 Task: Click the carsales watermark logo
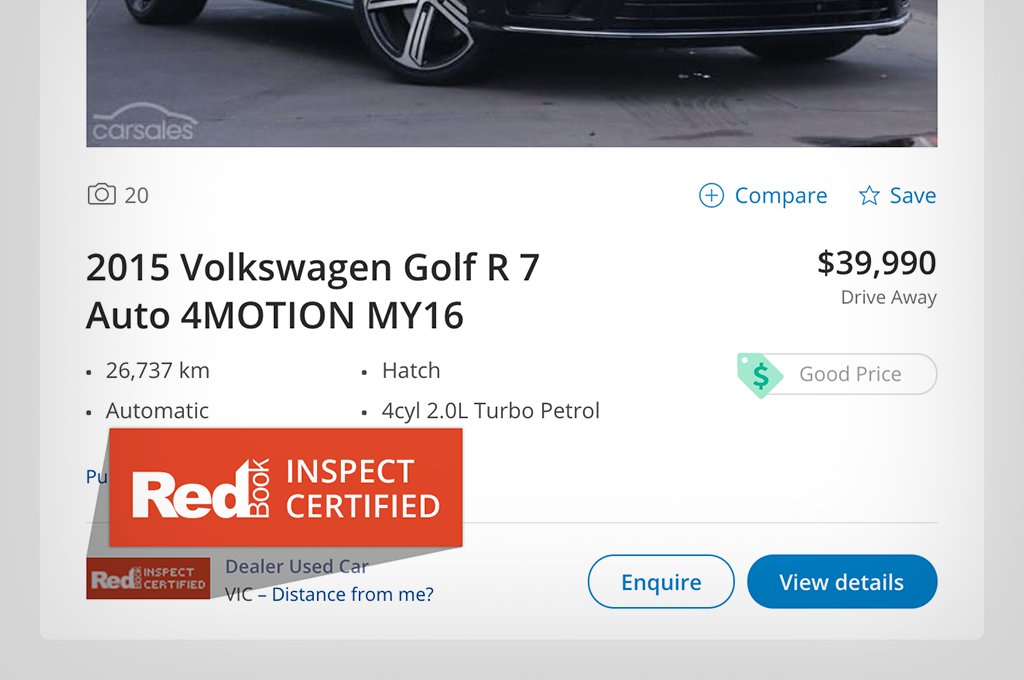click(x=144, y=125)
